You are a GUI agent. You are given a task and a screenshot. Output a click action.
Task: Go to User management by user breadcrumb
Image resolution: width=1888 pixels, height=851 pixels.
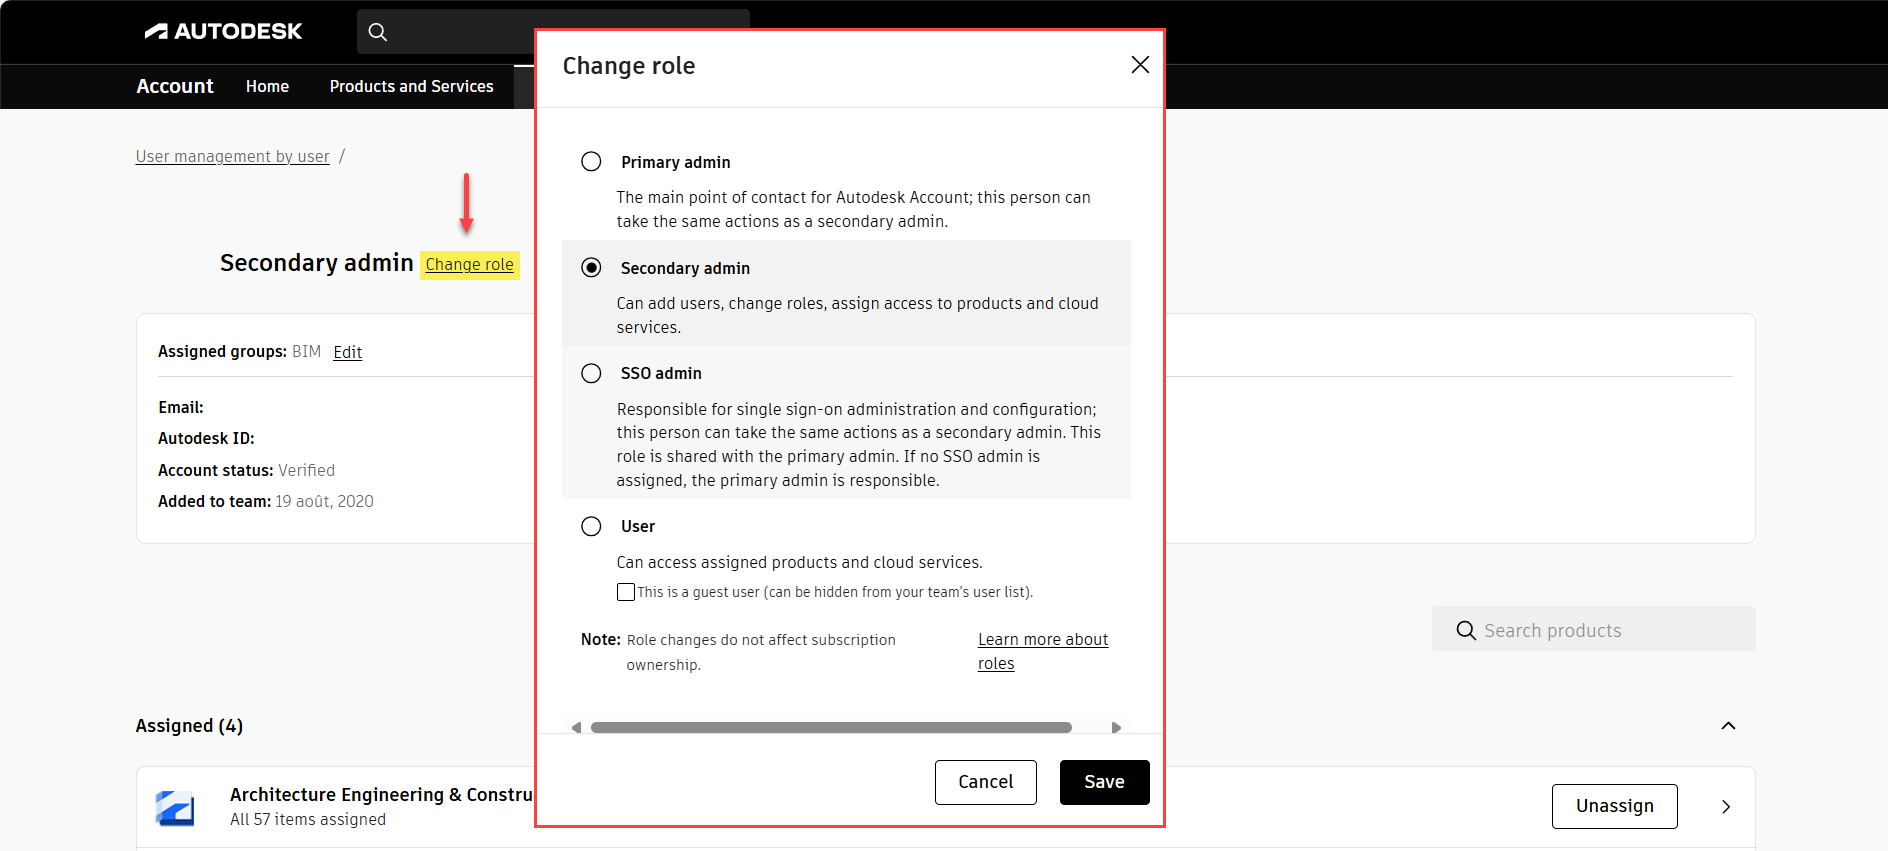pyautogui.click(x=232, y=156)
